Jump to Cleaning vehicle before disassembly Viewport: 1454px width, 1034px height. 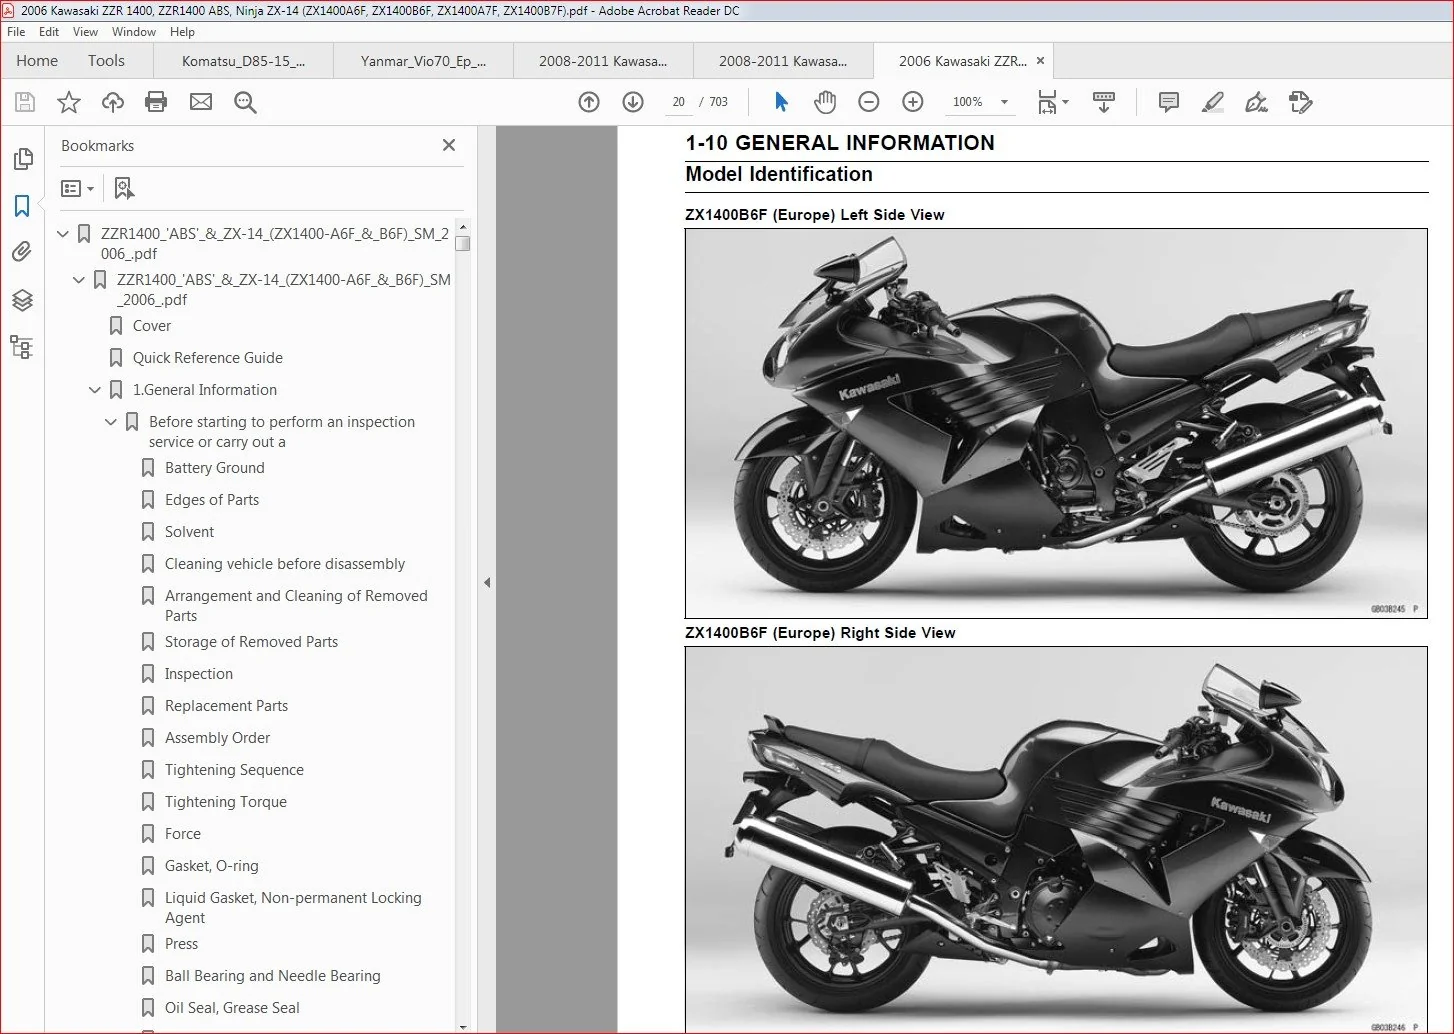pyautogui.click(x=285, y=564)
